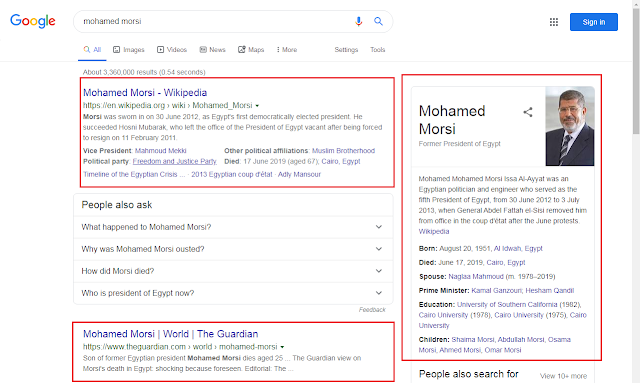Open the Ahmed Morsi link
Image resolution: width=640 pixels, height=383 pixels.
point(460,350)
